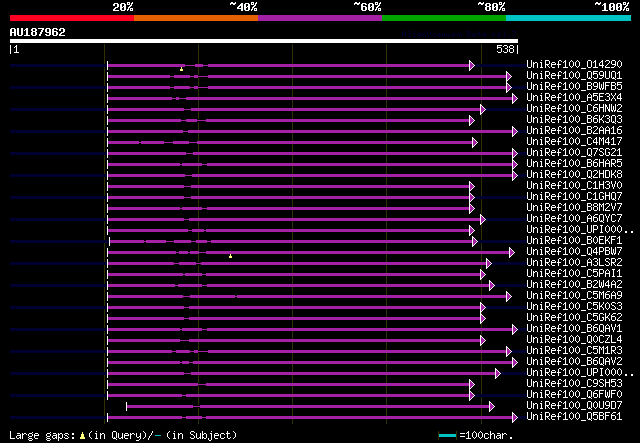Click the purple ~60% identity color segment

320,18
